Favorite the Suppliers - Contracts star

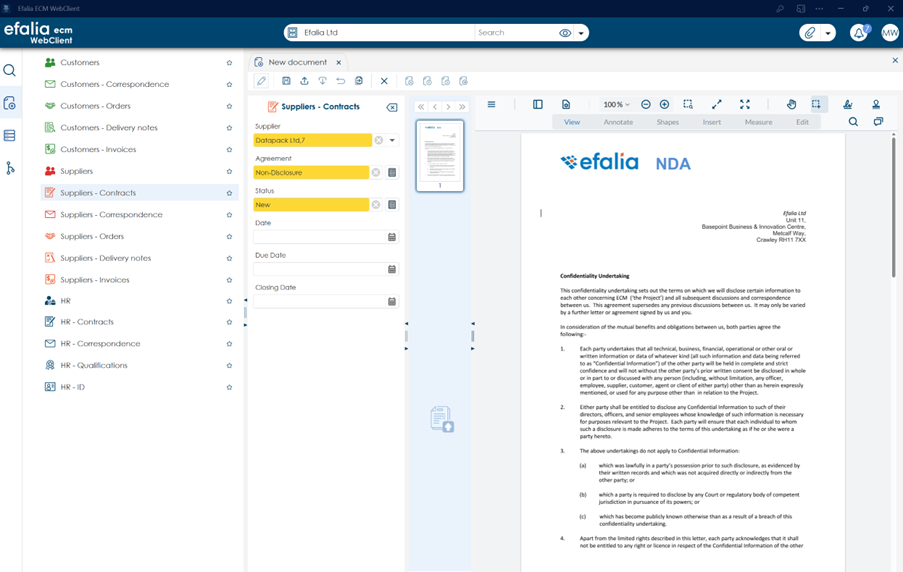(x=229, y=193)
